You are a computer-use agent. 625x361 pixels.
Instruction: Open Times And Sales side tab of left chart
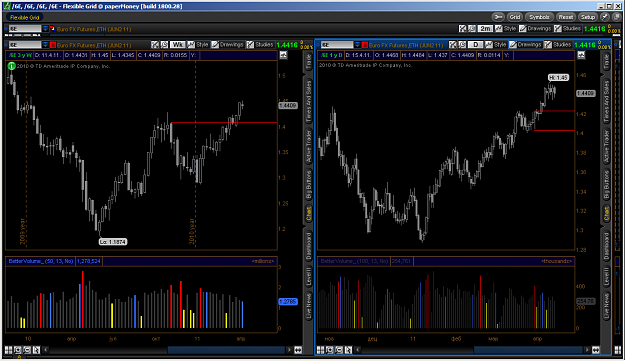(309, 101)
